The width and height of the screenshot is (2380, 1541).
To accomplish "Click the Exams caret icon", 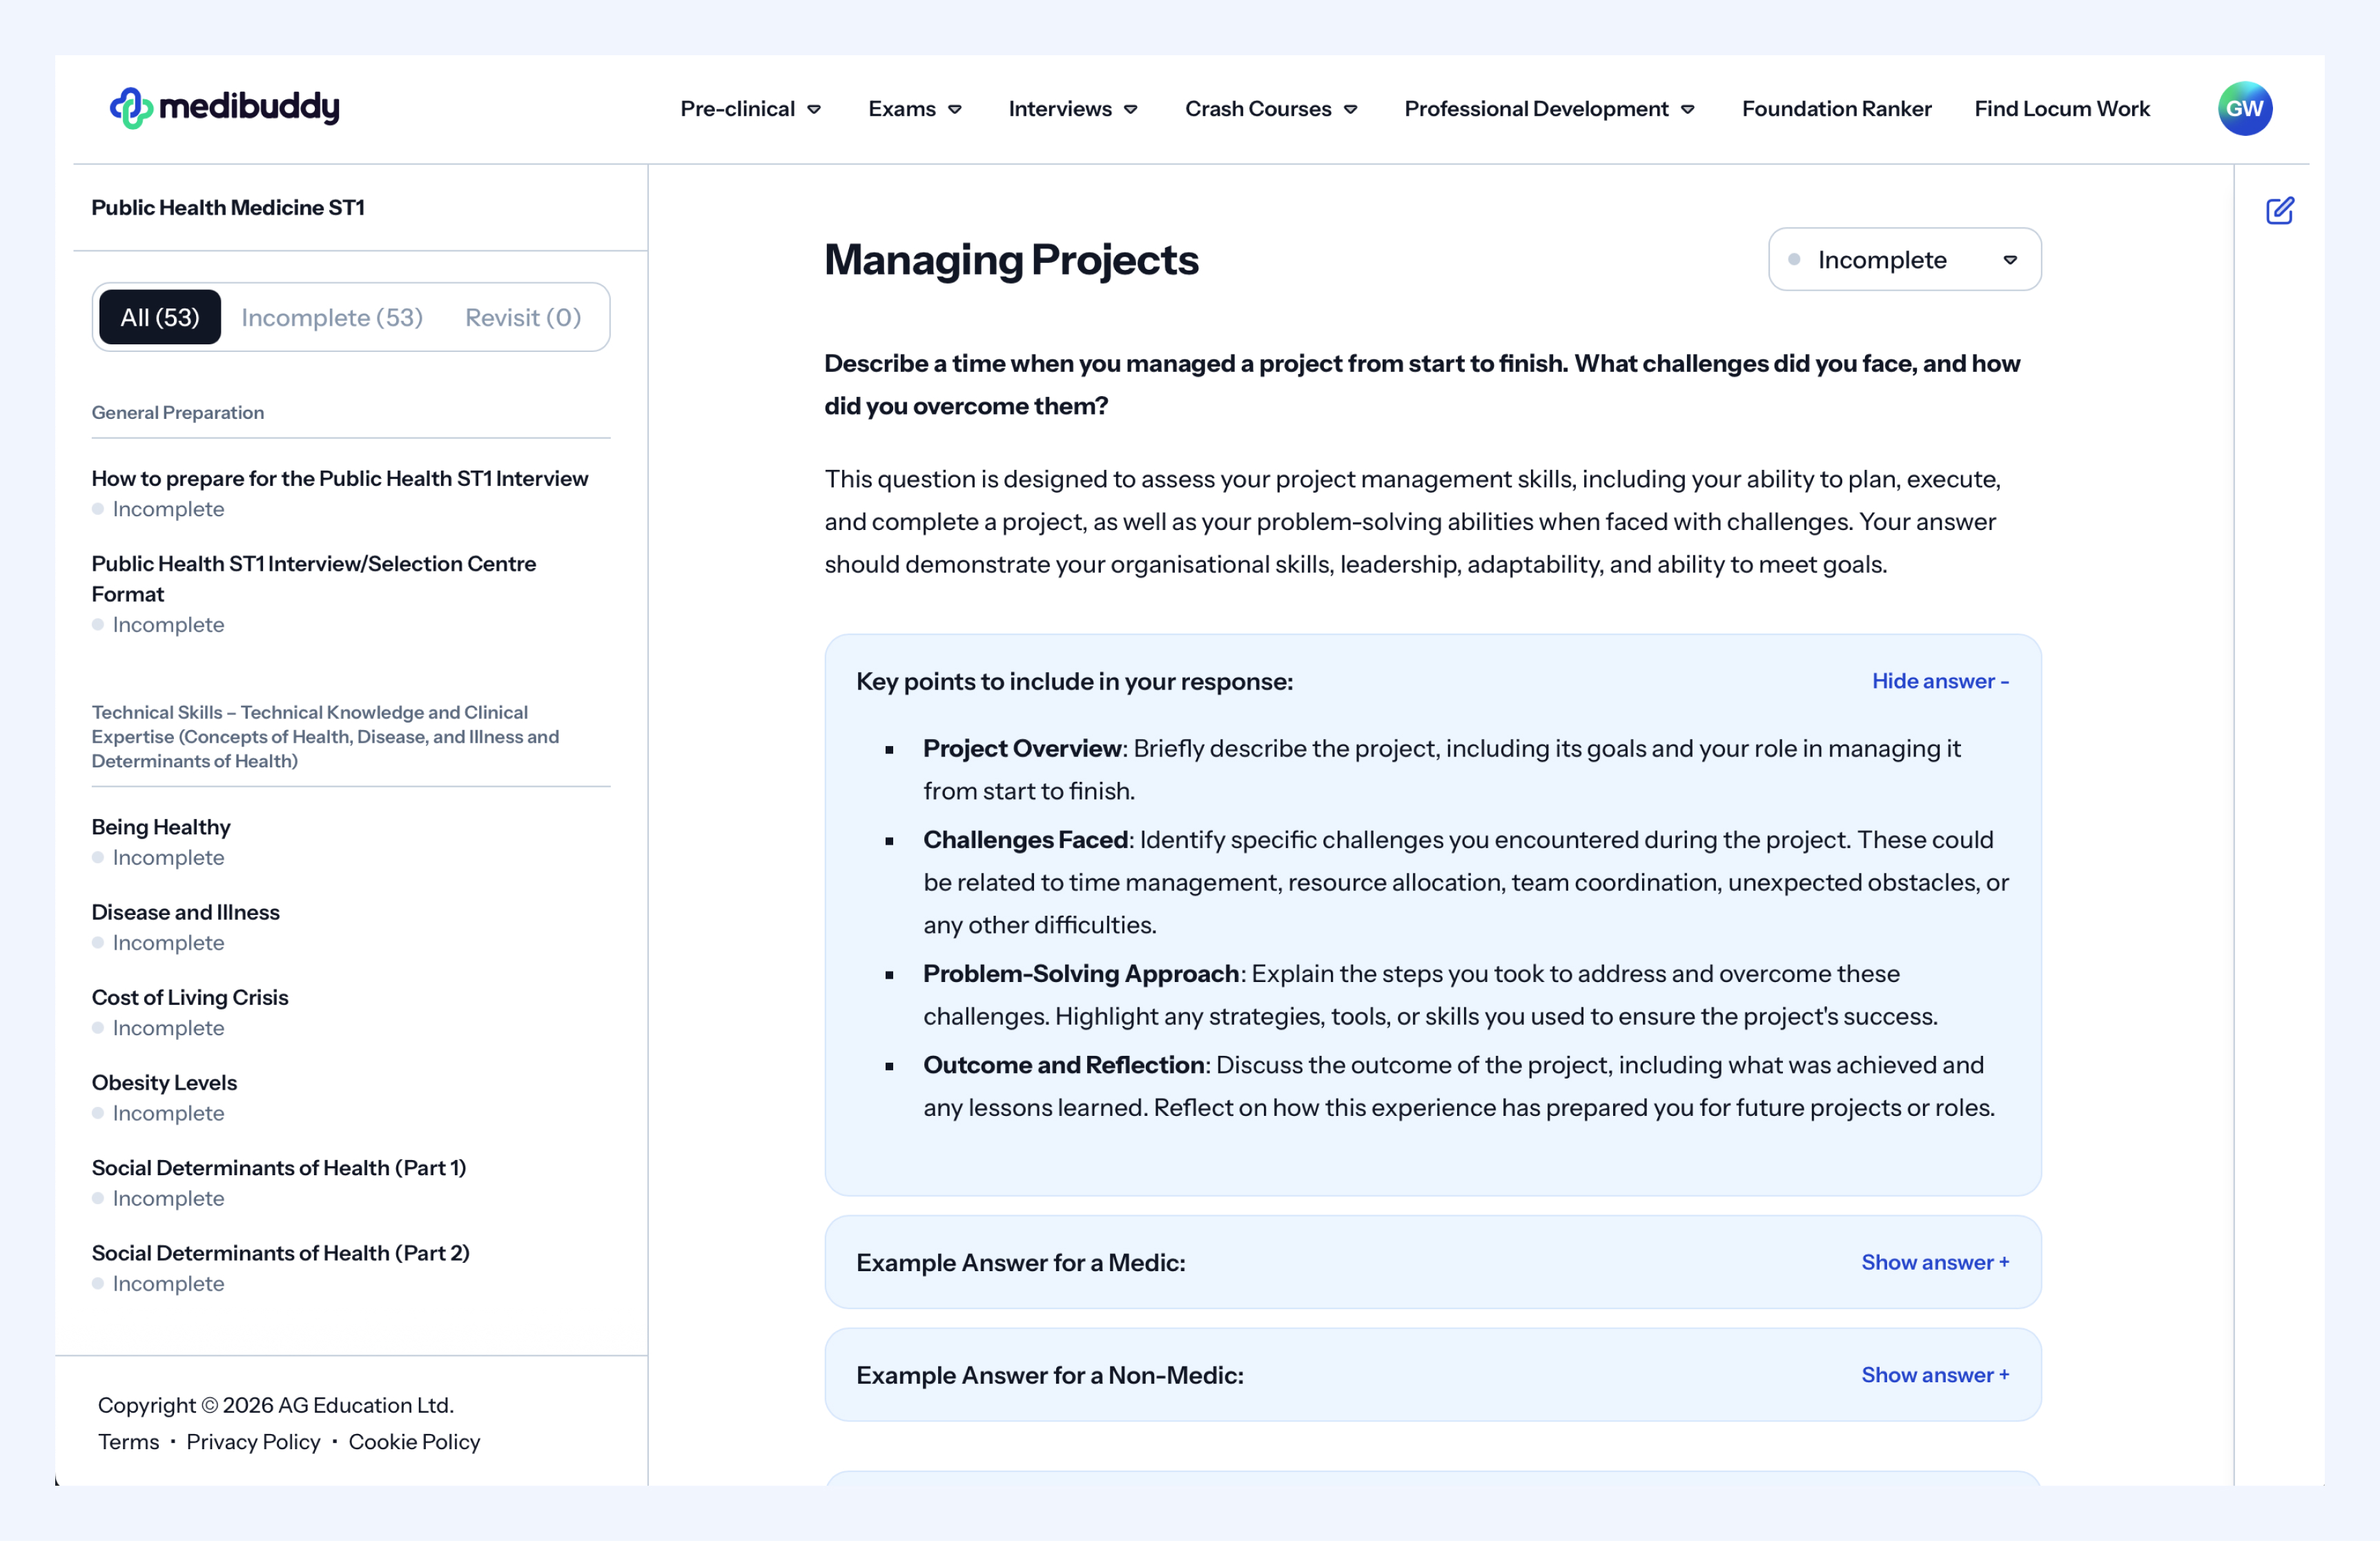I will click(x=955, y=109).
